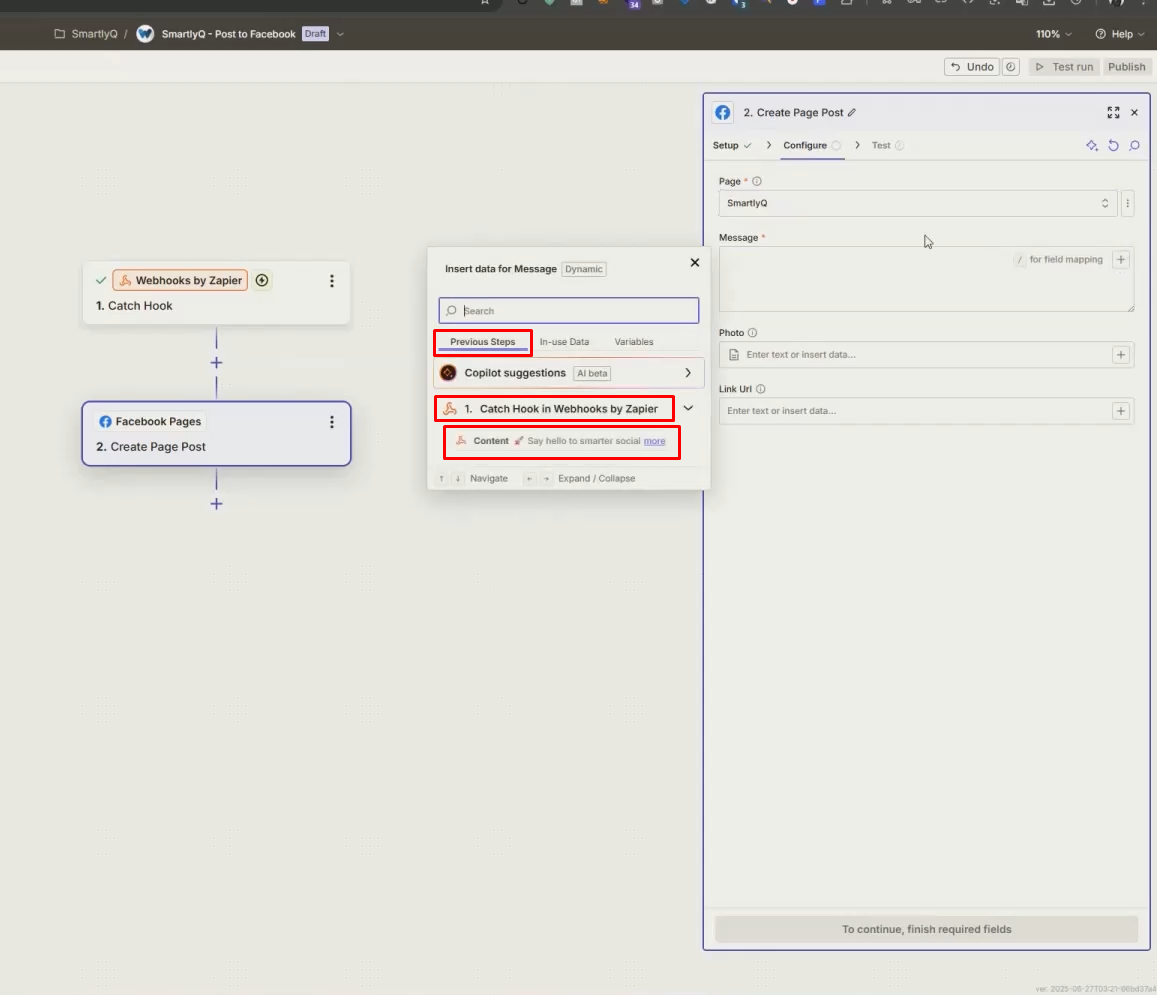Go to the Setup tab
Image resolution: width=1157 pixels, height=995 pixels.
tap(732, 145)
